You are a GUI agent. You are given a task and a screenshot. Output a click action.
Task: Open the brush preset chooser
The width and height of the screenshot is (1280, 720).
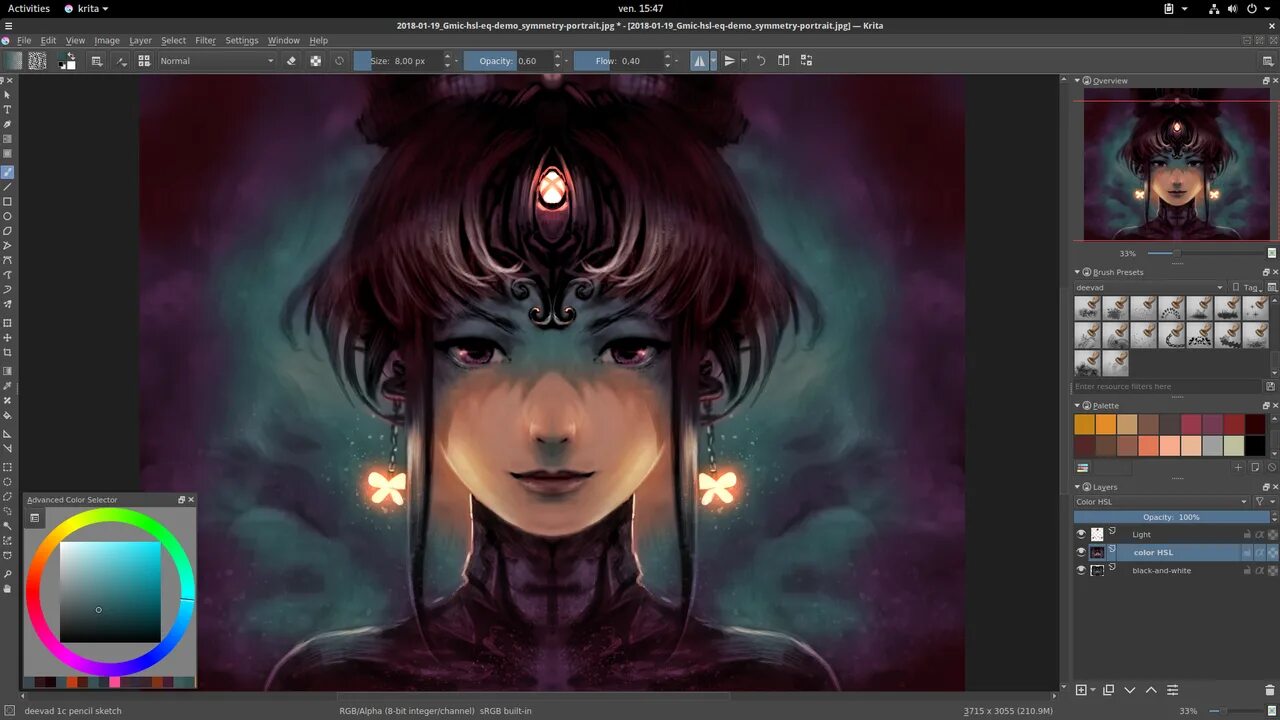pos(144,61)
